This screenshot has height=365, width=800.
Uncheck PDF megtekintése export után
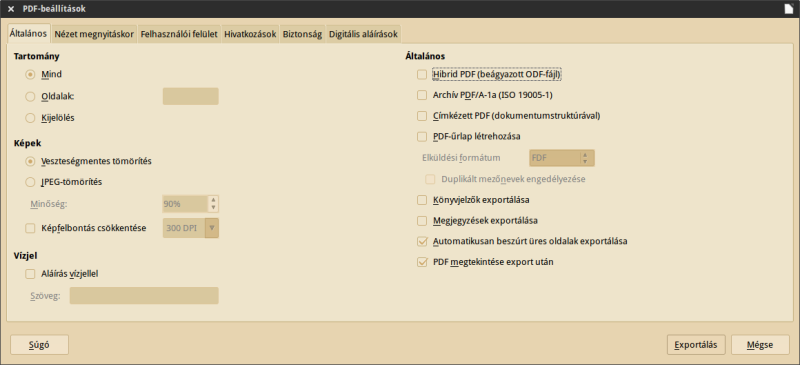tap(421, 262)
